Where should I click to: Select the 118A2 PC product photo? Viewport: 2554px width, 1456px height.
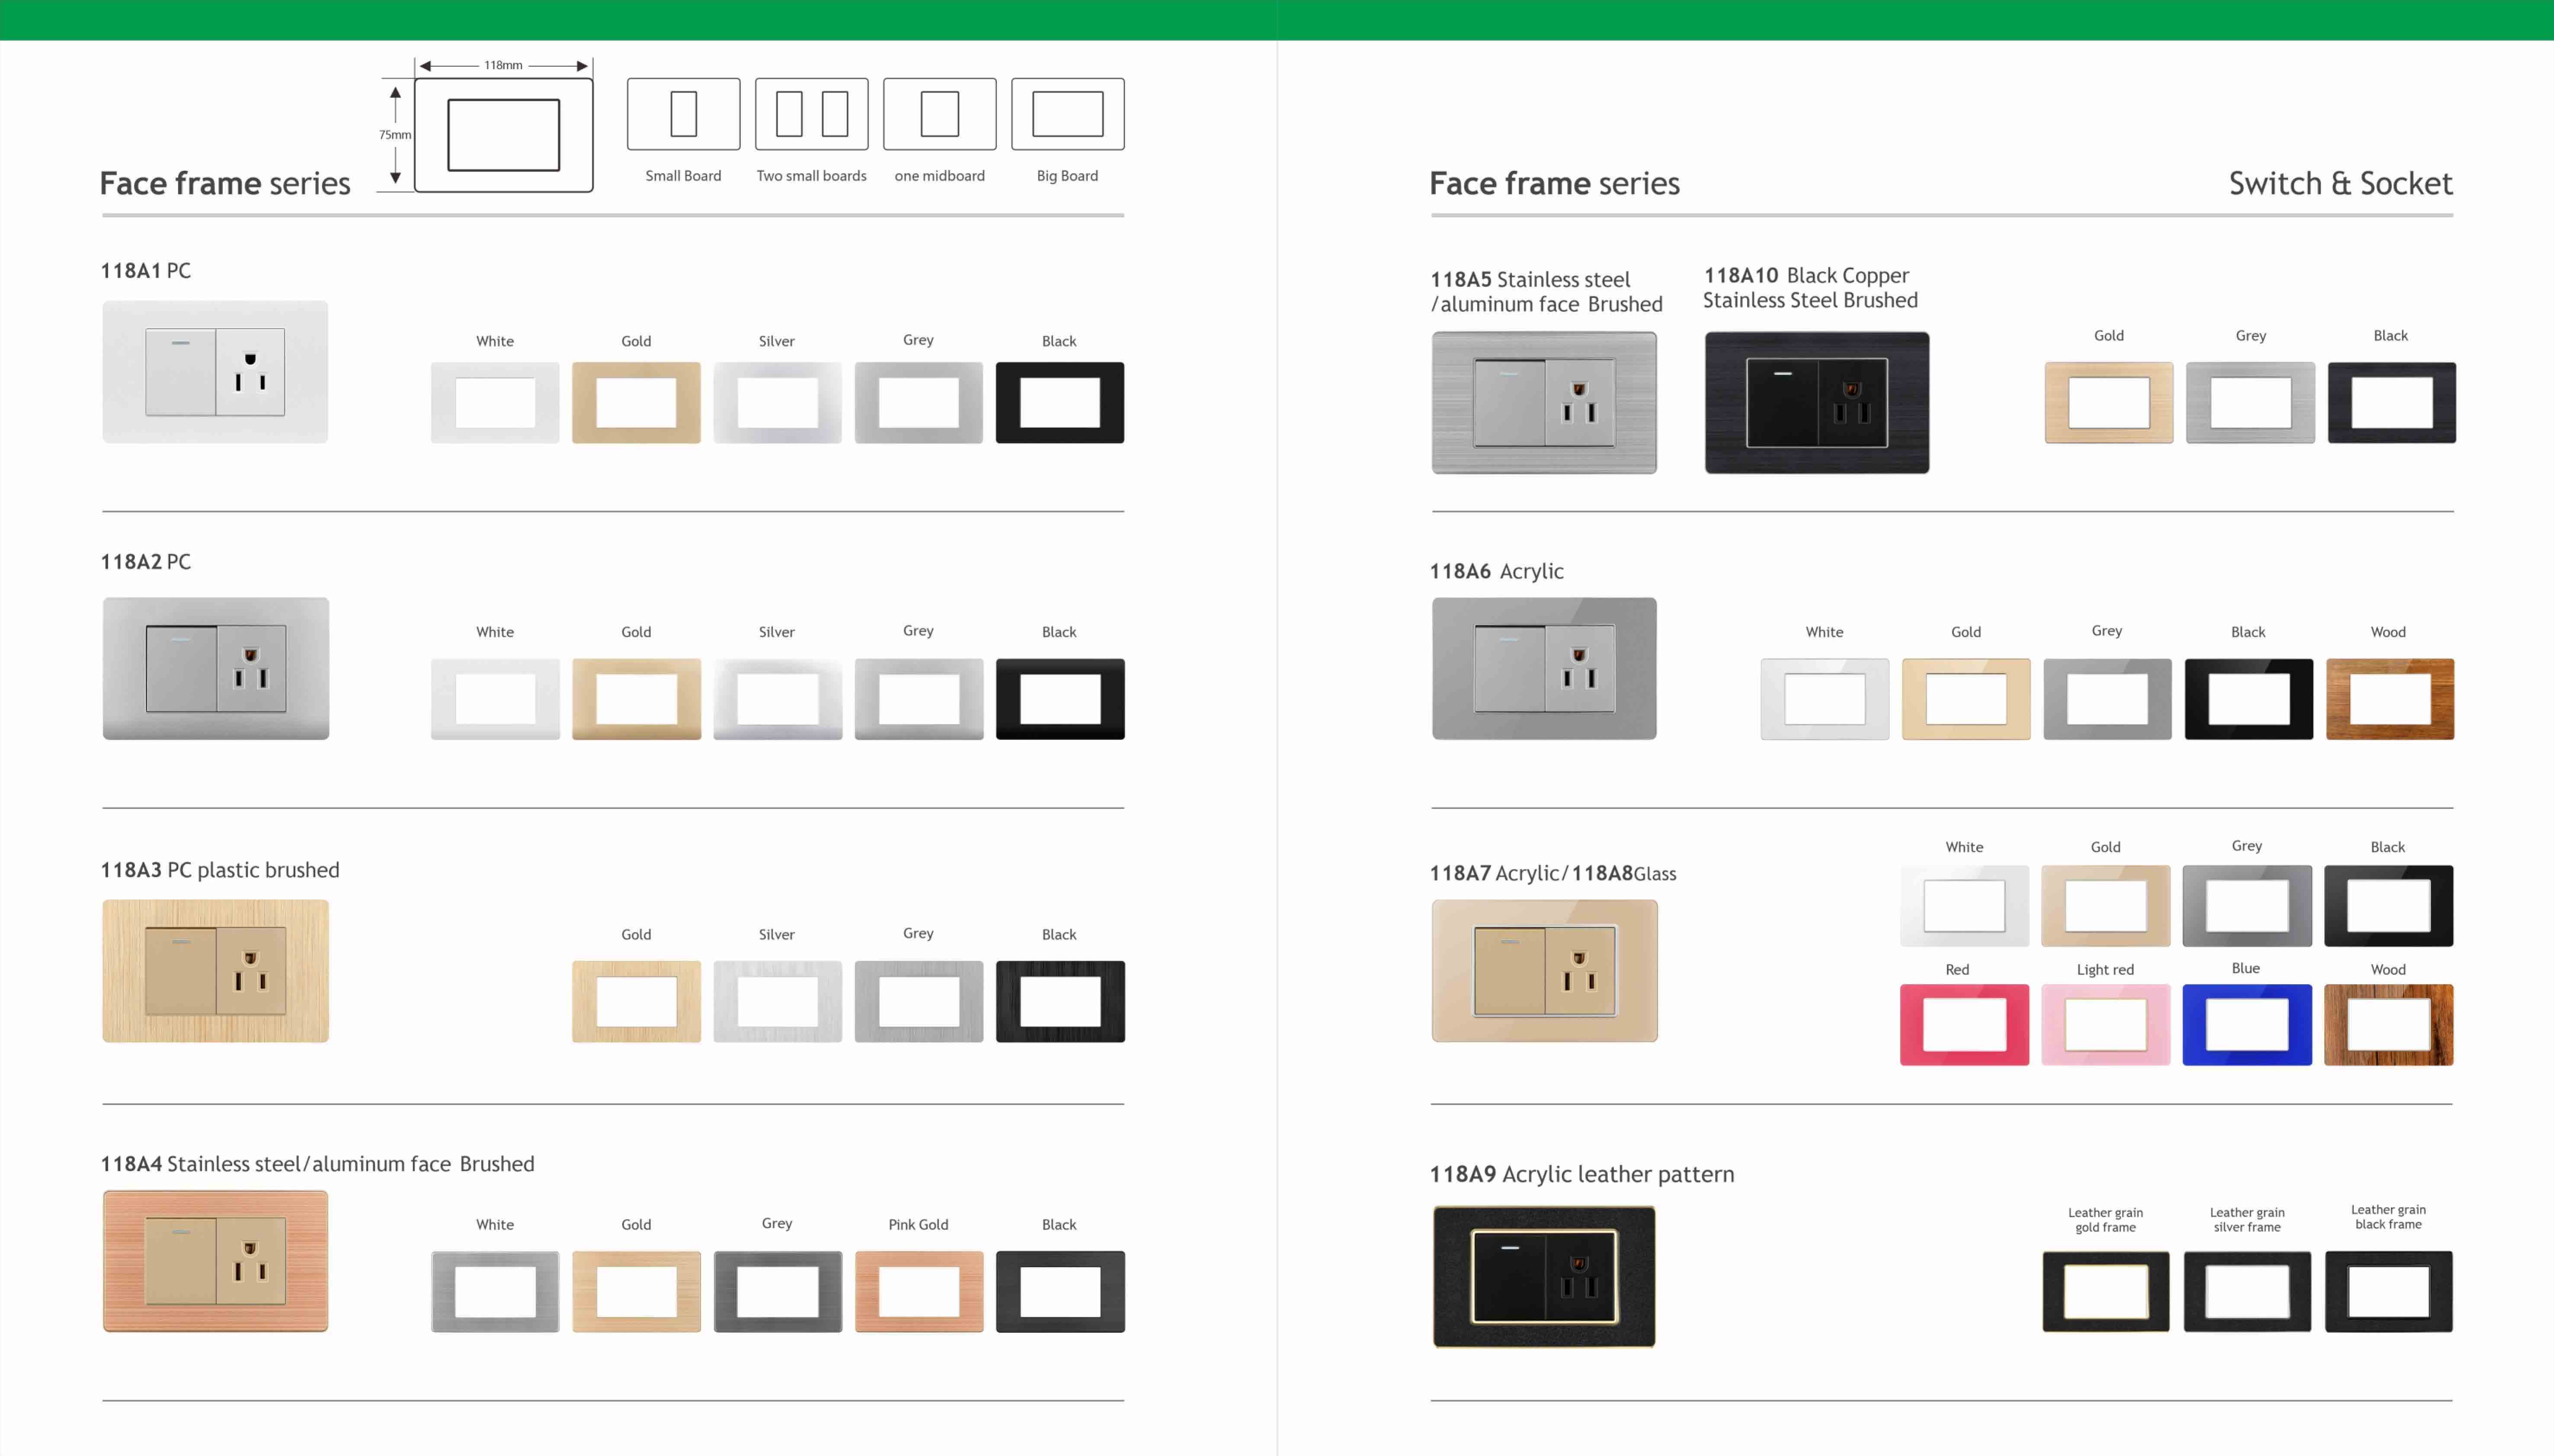215,668
